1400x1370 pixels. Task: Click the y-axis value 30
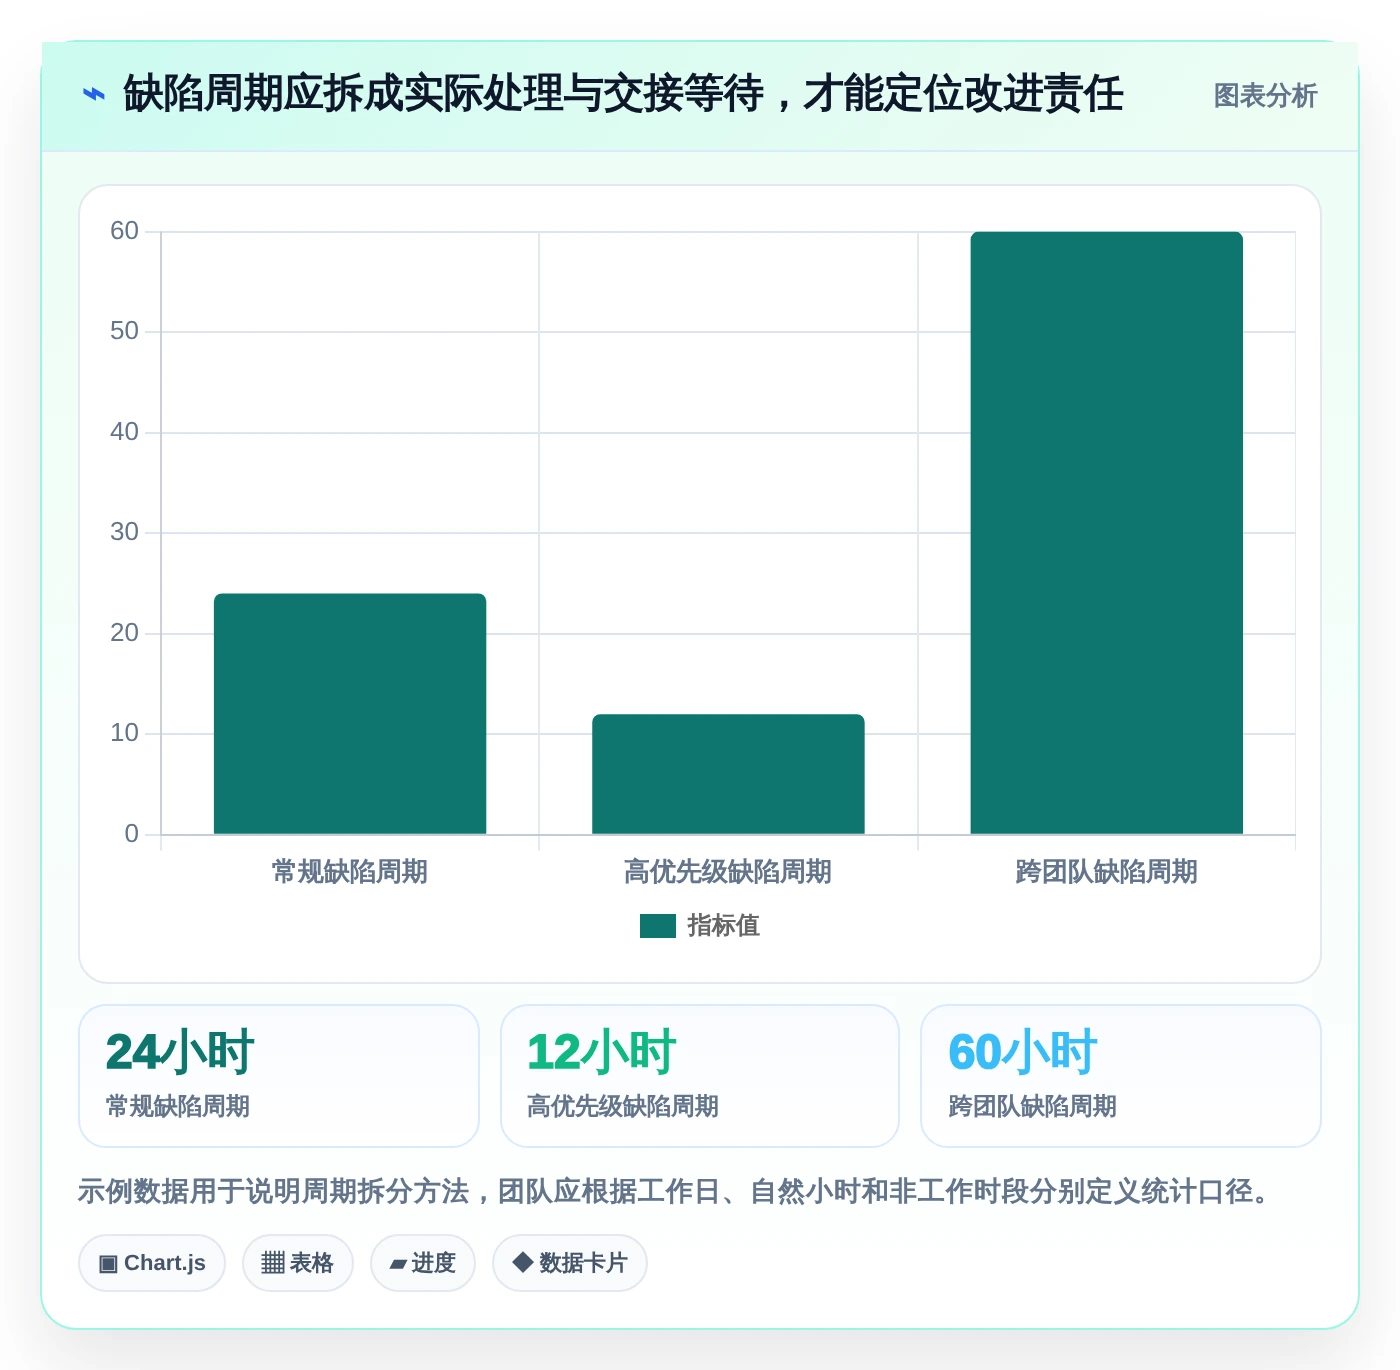tap(125, 532)
